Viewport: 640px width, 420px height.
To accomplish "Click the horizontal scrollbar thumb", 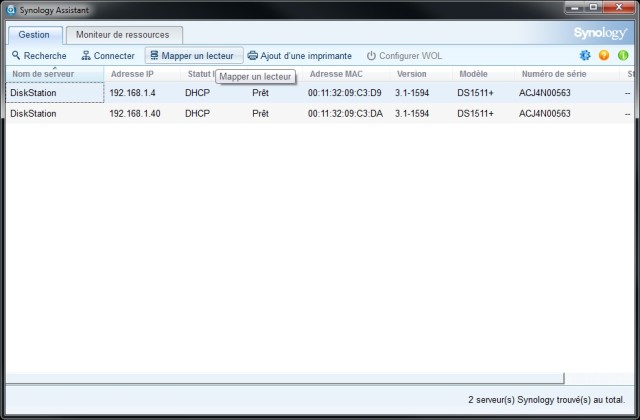I will [x=285, y=378].
